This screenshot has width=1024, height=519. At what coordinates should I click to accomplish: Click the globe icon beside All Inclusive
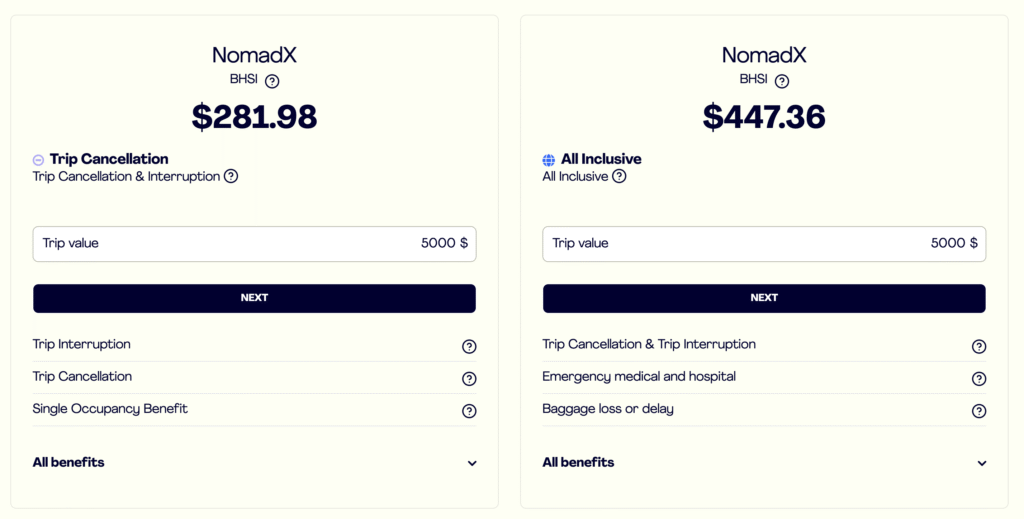[548, 159]
